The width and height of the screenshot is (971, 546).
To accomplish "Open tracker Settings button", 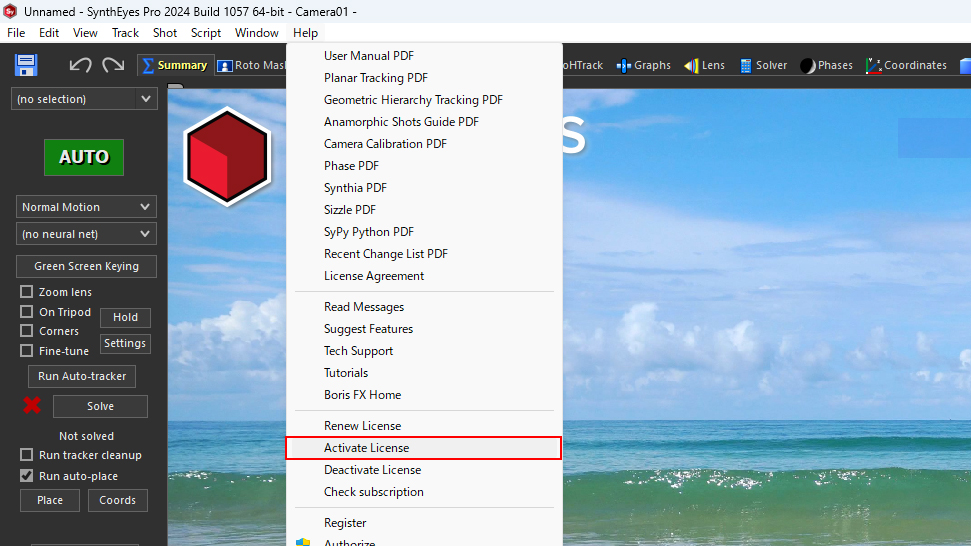I will click(125, 343).
